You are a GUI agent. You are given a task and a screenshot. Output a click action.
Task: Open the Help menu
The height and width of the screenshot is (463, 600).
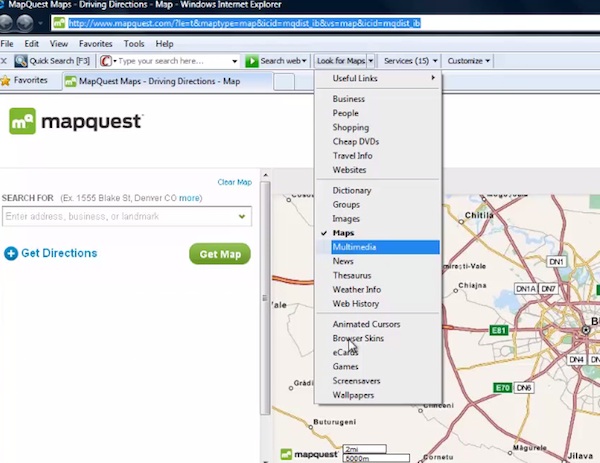click(x=165, y=44)
